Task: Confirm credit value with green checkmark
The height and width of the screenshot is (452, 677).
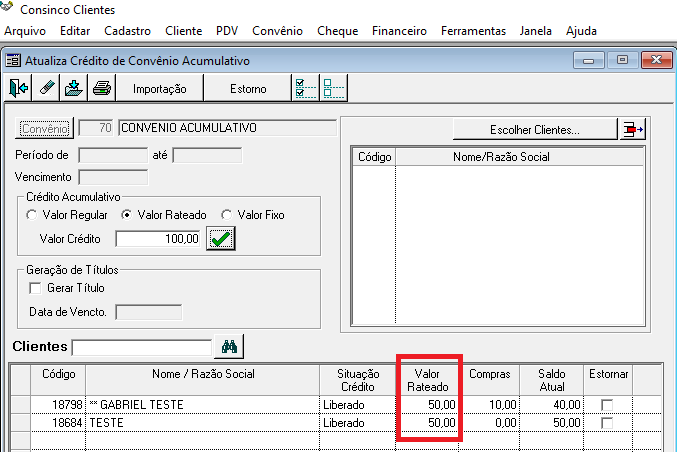Action: point(221,239)
